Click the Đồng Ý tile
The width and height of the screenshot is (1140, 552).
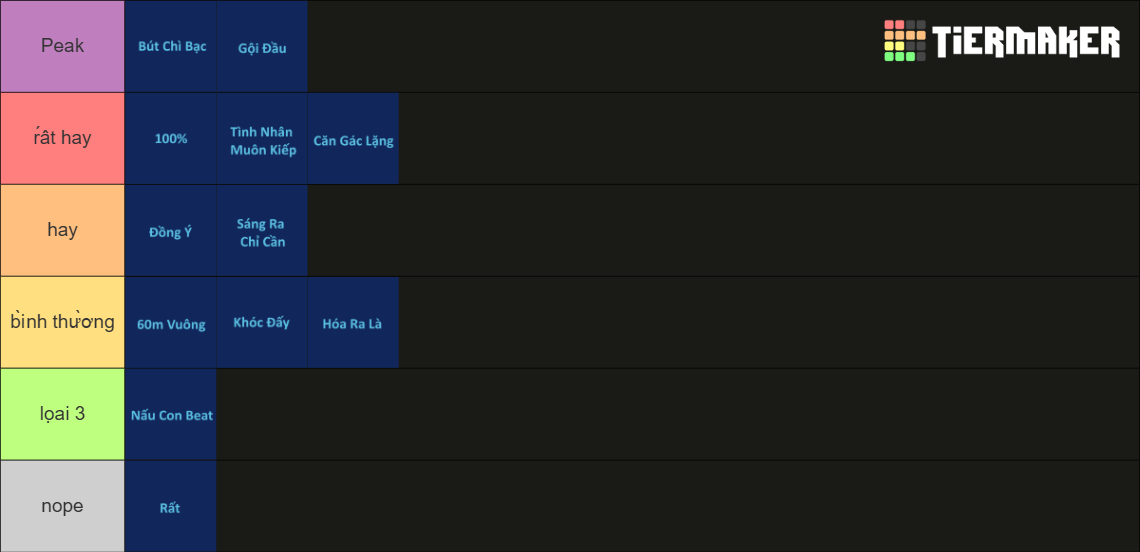tap(171, 231)
